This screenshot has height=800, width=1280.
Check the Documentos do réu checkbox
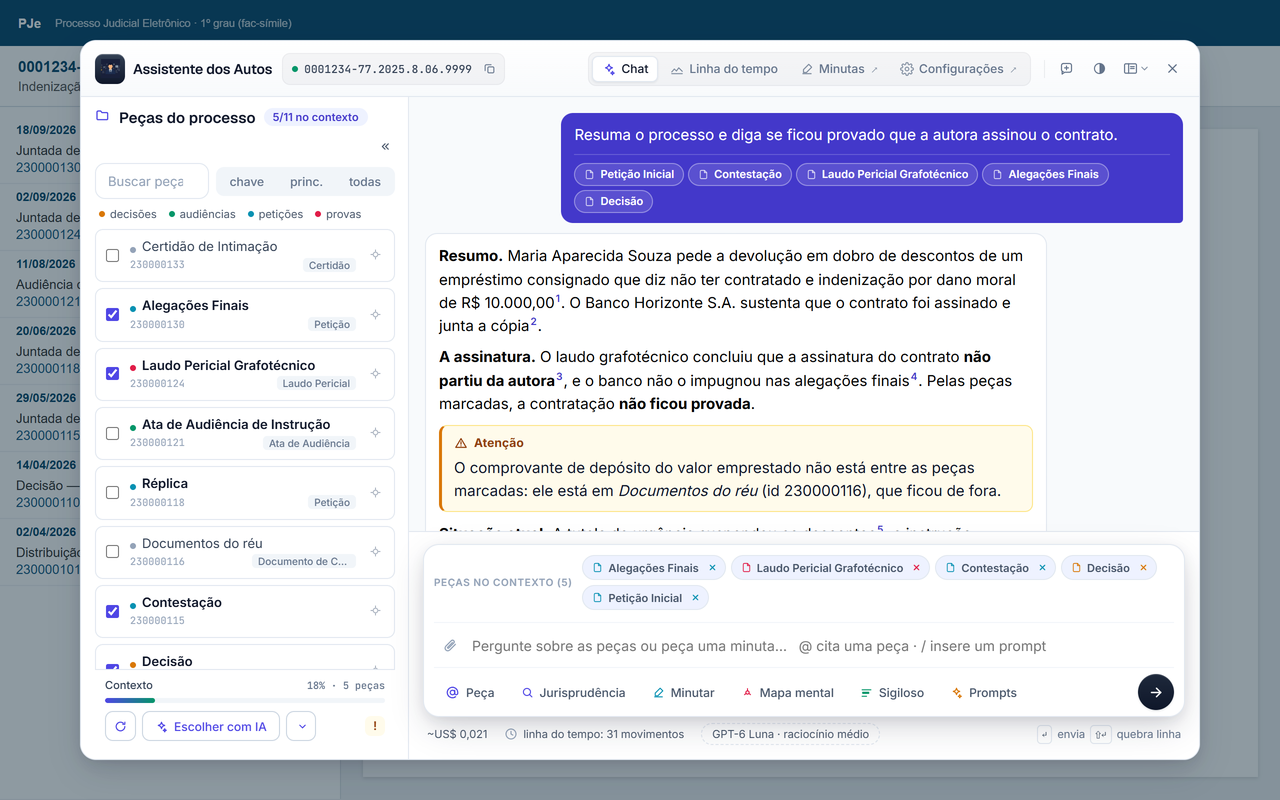pos(113,551)
